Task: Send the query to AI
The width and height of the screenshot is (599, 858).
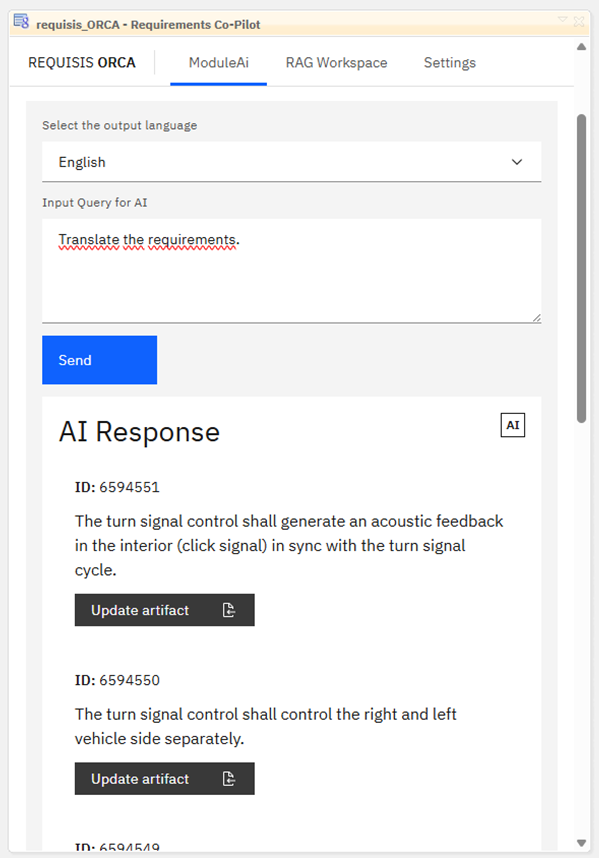Action: pos(100,360)
